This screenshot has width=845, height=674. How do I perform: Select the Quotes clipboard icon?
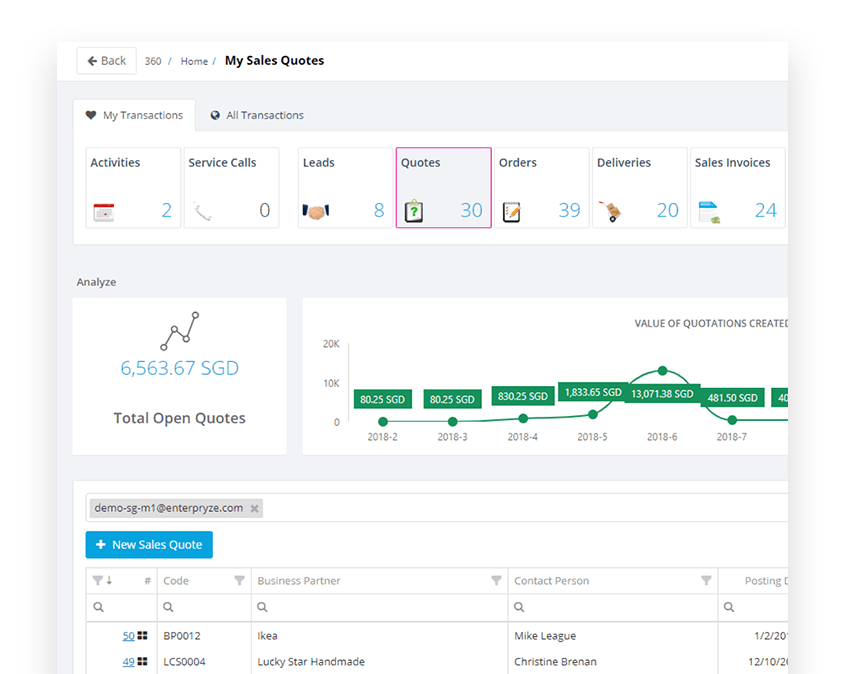414,211
